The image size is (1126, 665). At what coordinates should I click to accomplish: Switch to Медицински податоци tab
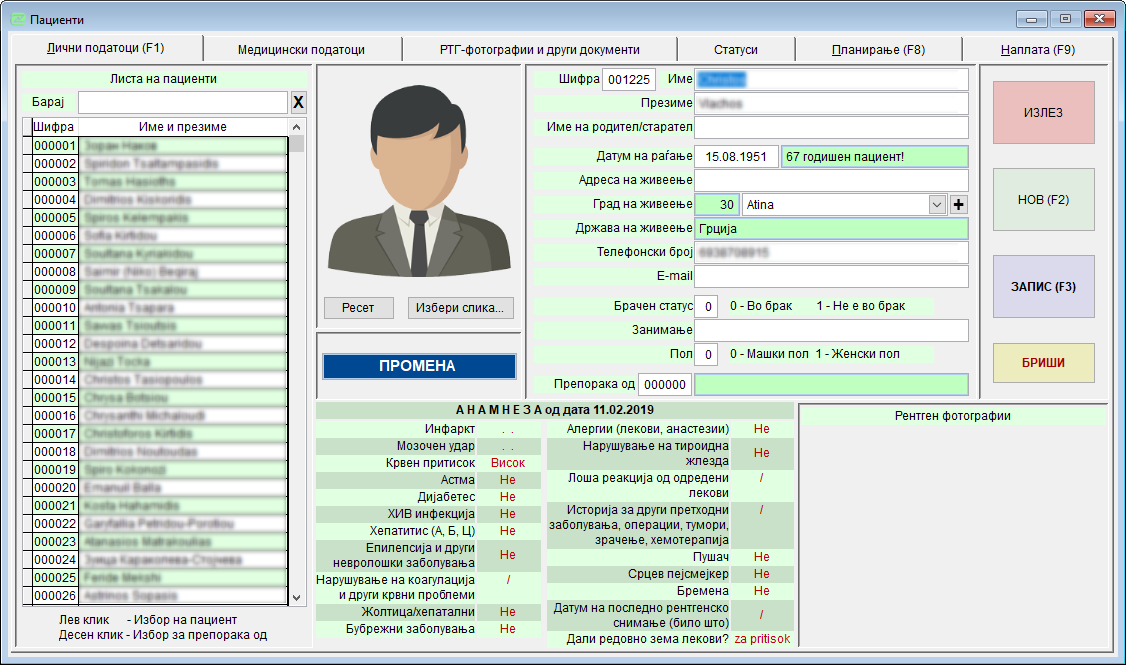tap(301, 49)
